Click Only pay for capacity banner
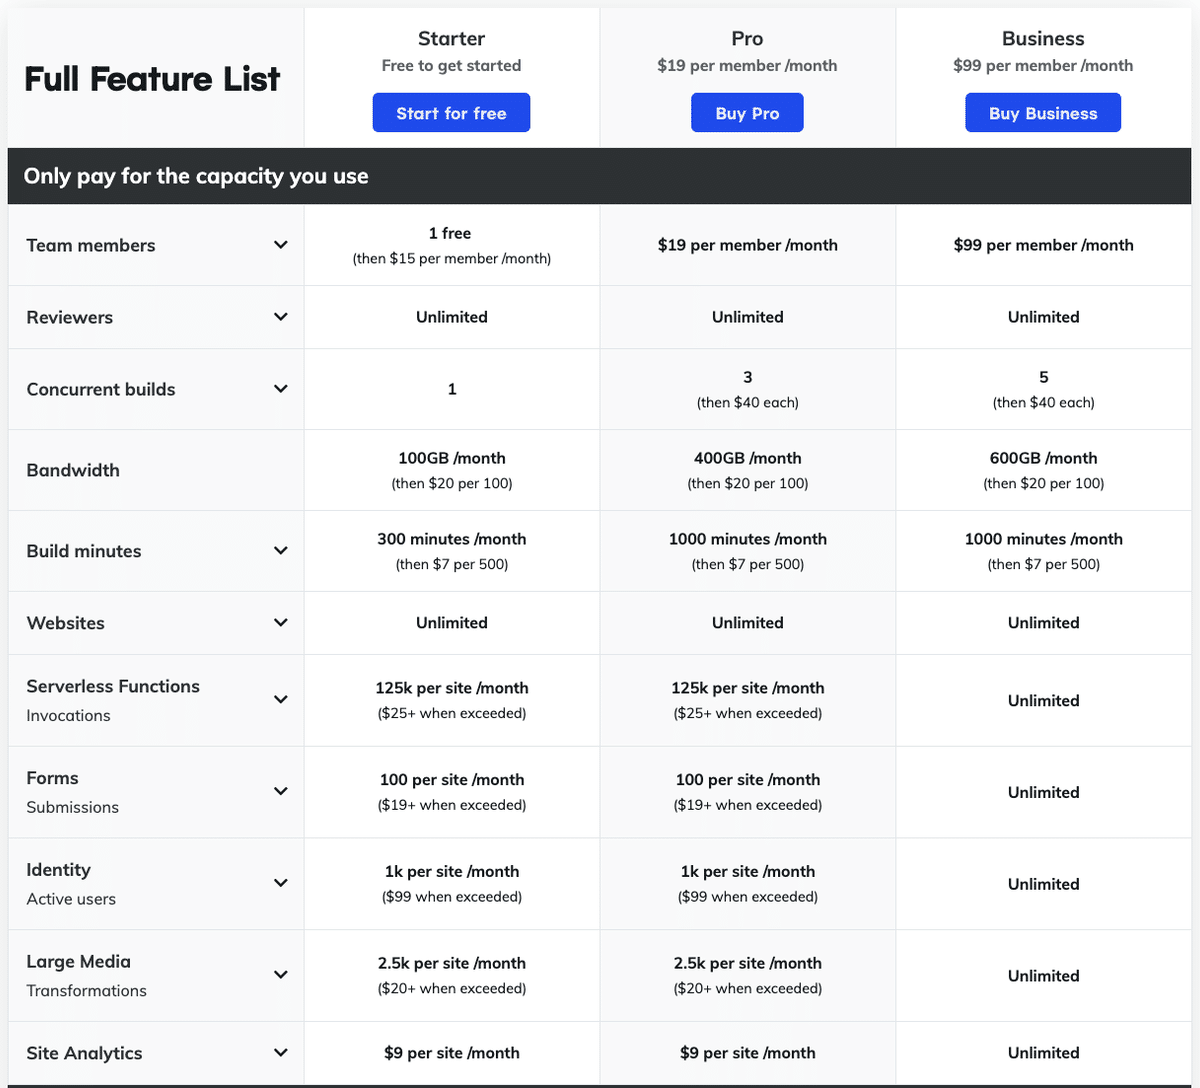This screenshot has height=1088, width=1200. click(x=196, y=176)
